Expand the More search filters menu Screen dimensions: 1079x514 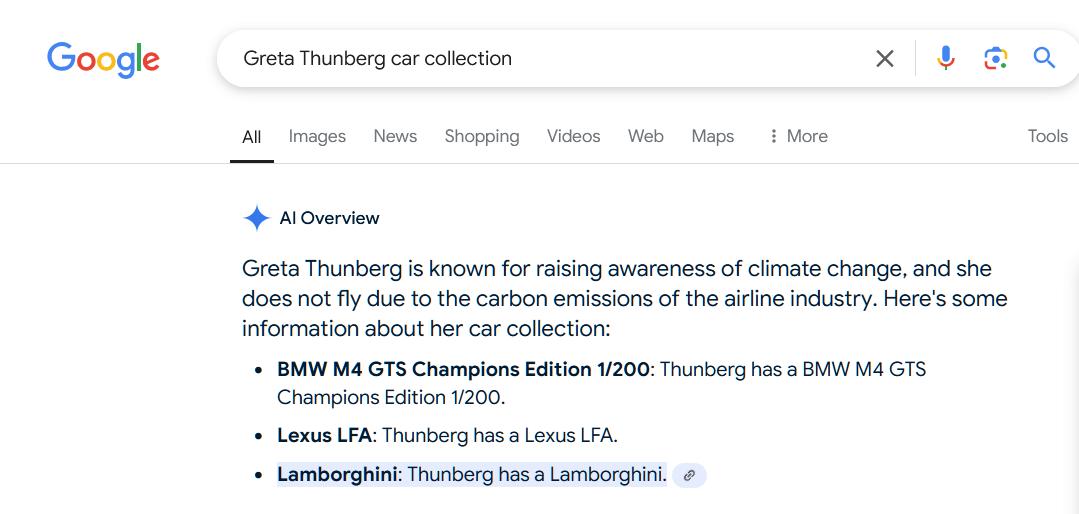pyautogui.click(x=797, y=136)
